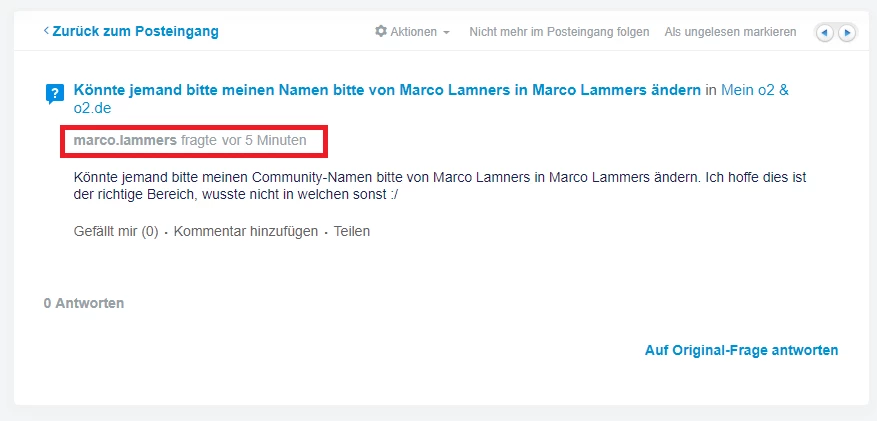Click the vor 5 Minuten timestamp
The image size is (877, 421).
[264, 141]
